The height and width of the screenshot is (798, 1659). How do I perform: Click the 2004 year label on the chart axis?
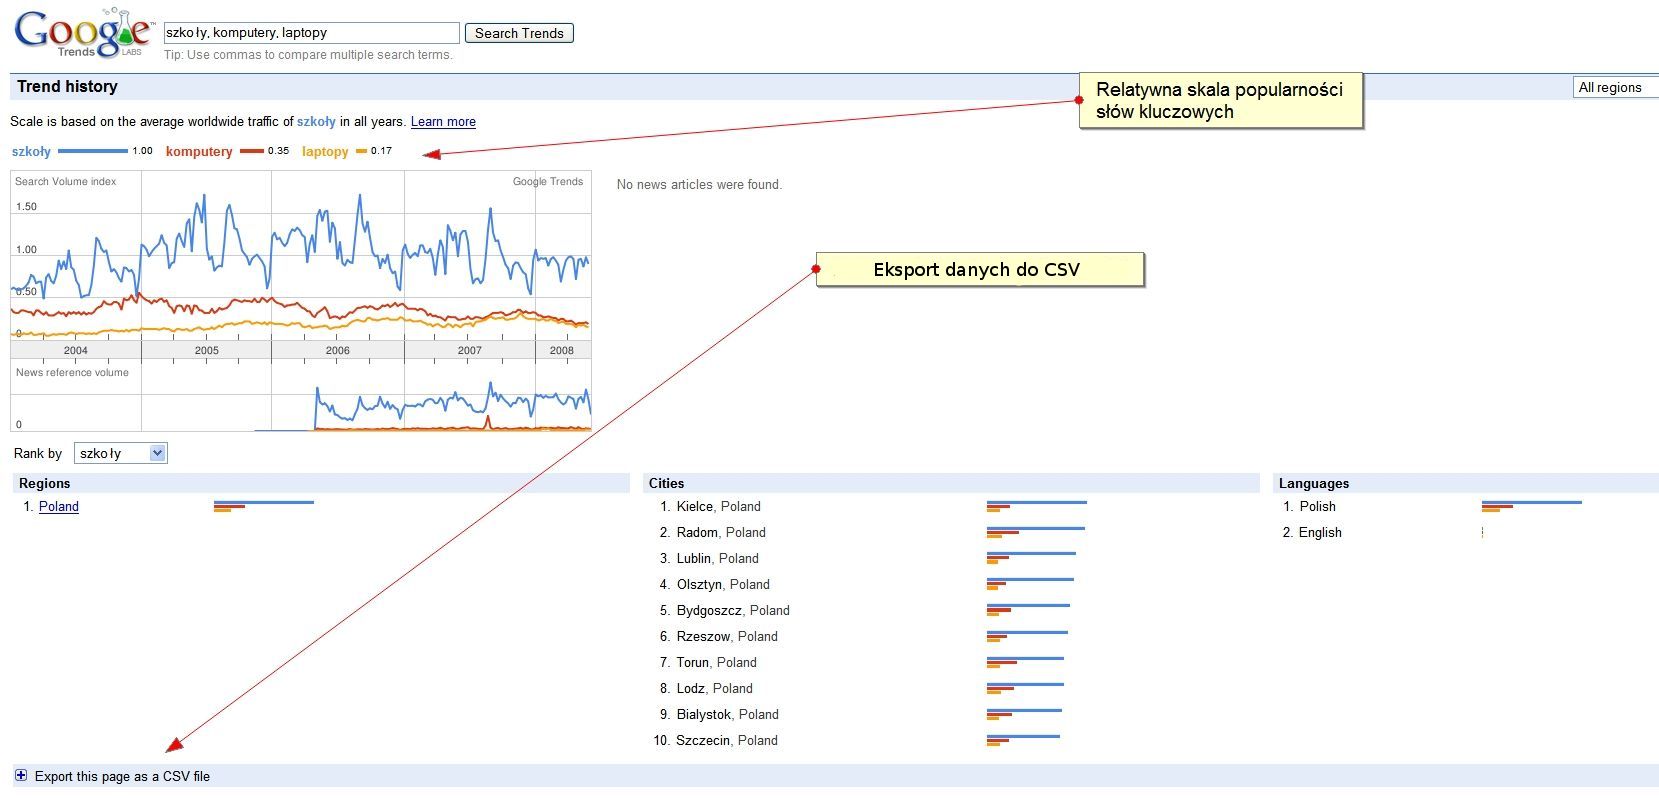[x=75, y=351]
